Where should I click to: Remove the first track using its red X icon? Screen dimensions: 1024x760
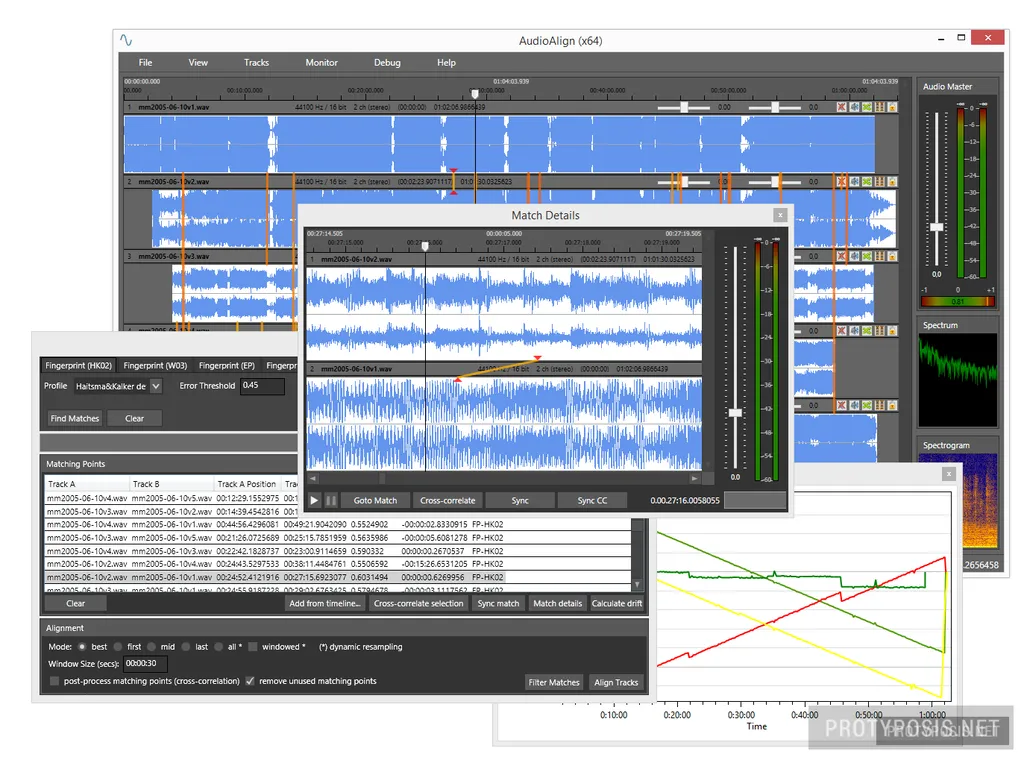841,107
